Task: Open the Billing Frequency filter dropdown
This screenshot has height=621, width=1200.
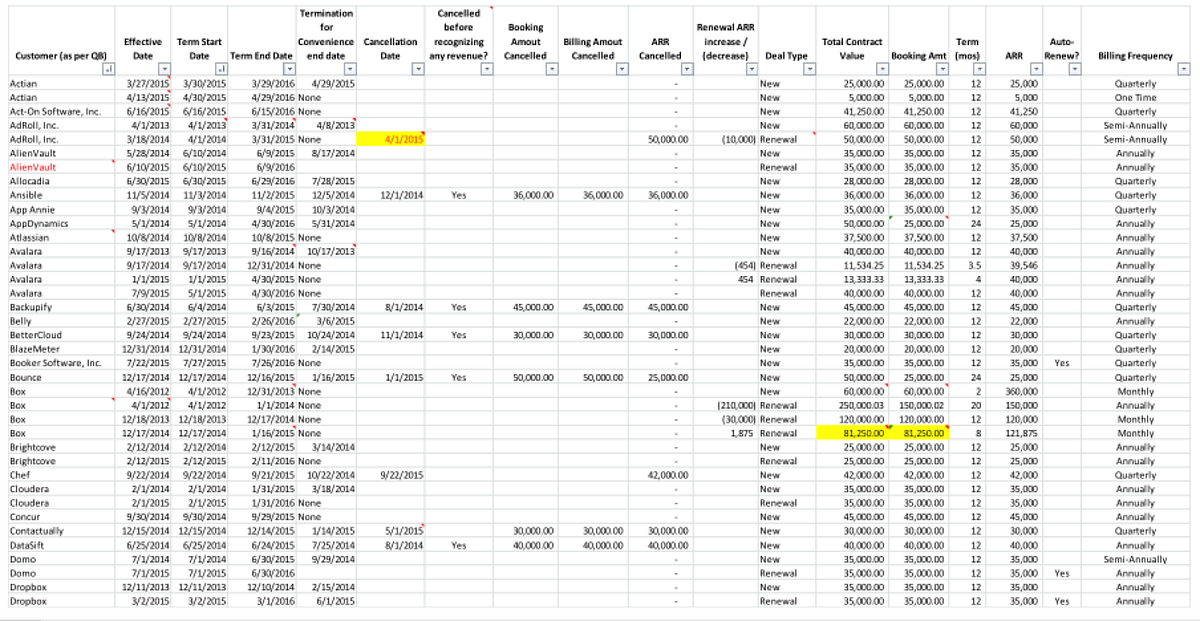Action: (x=1184, y=69)
